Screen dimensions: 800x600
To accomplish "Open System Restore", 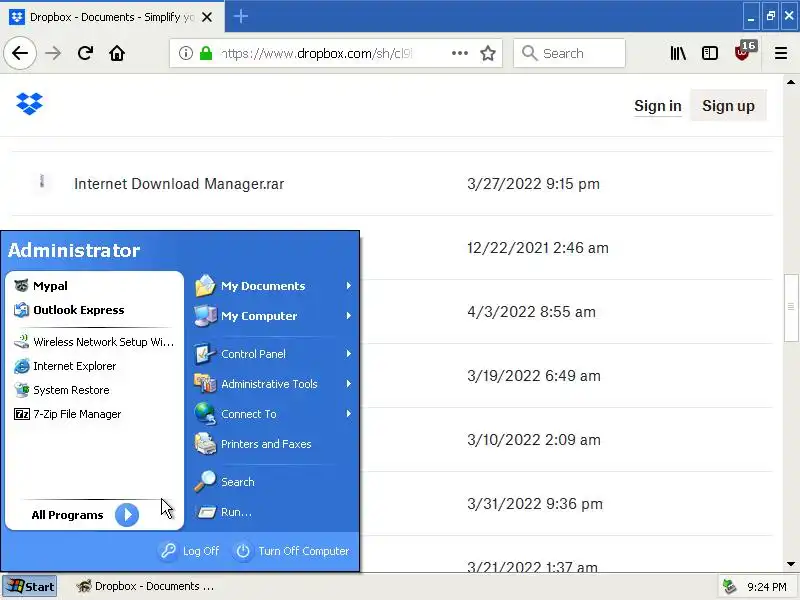I will click(x=94, y=390).
